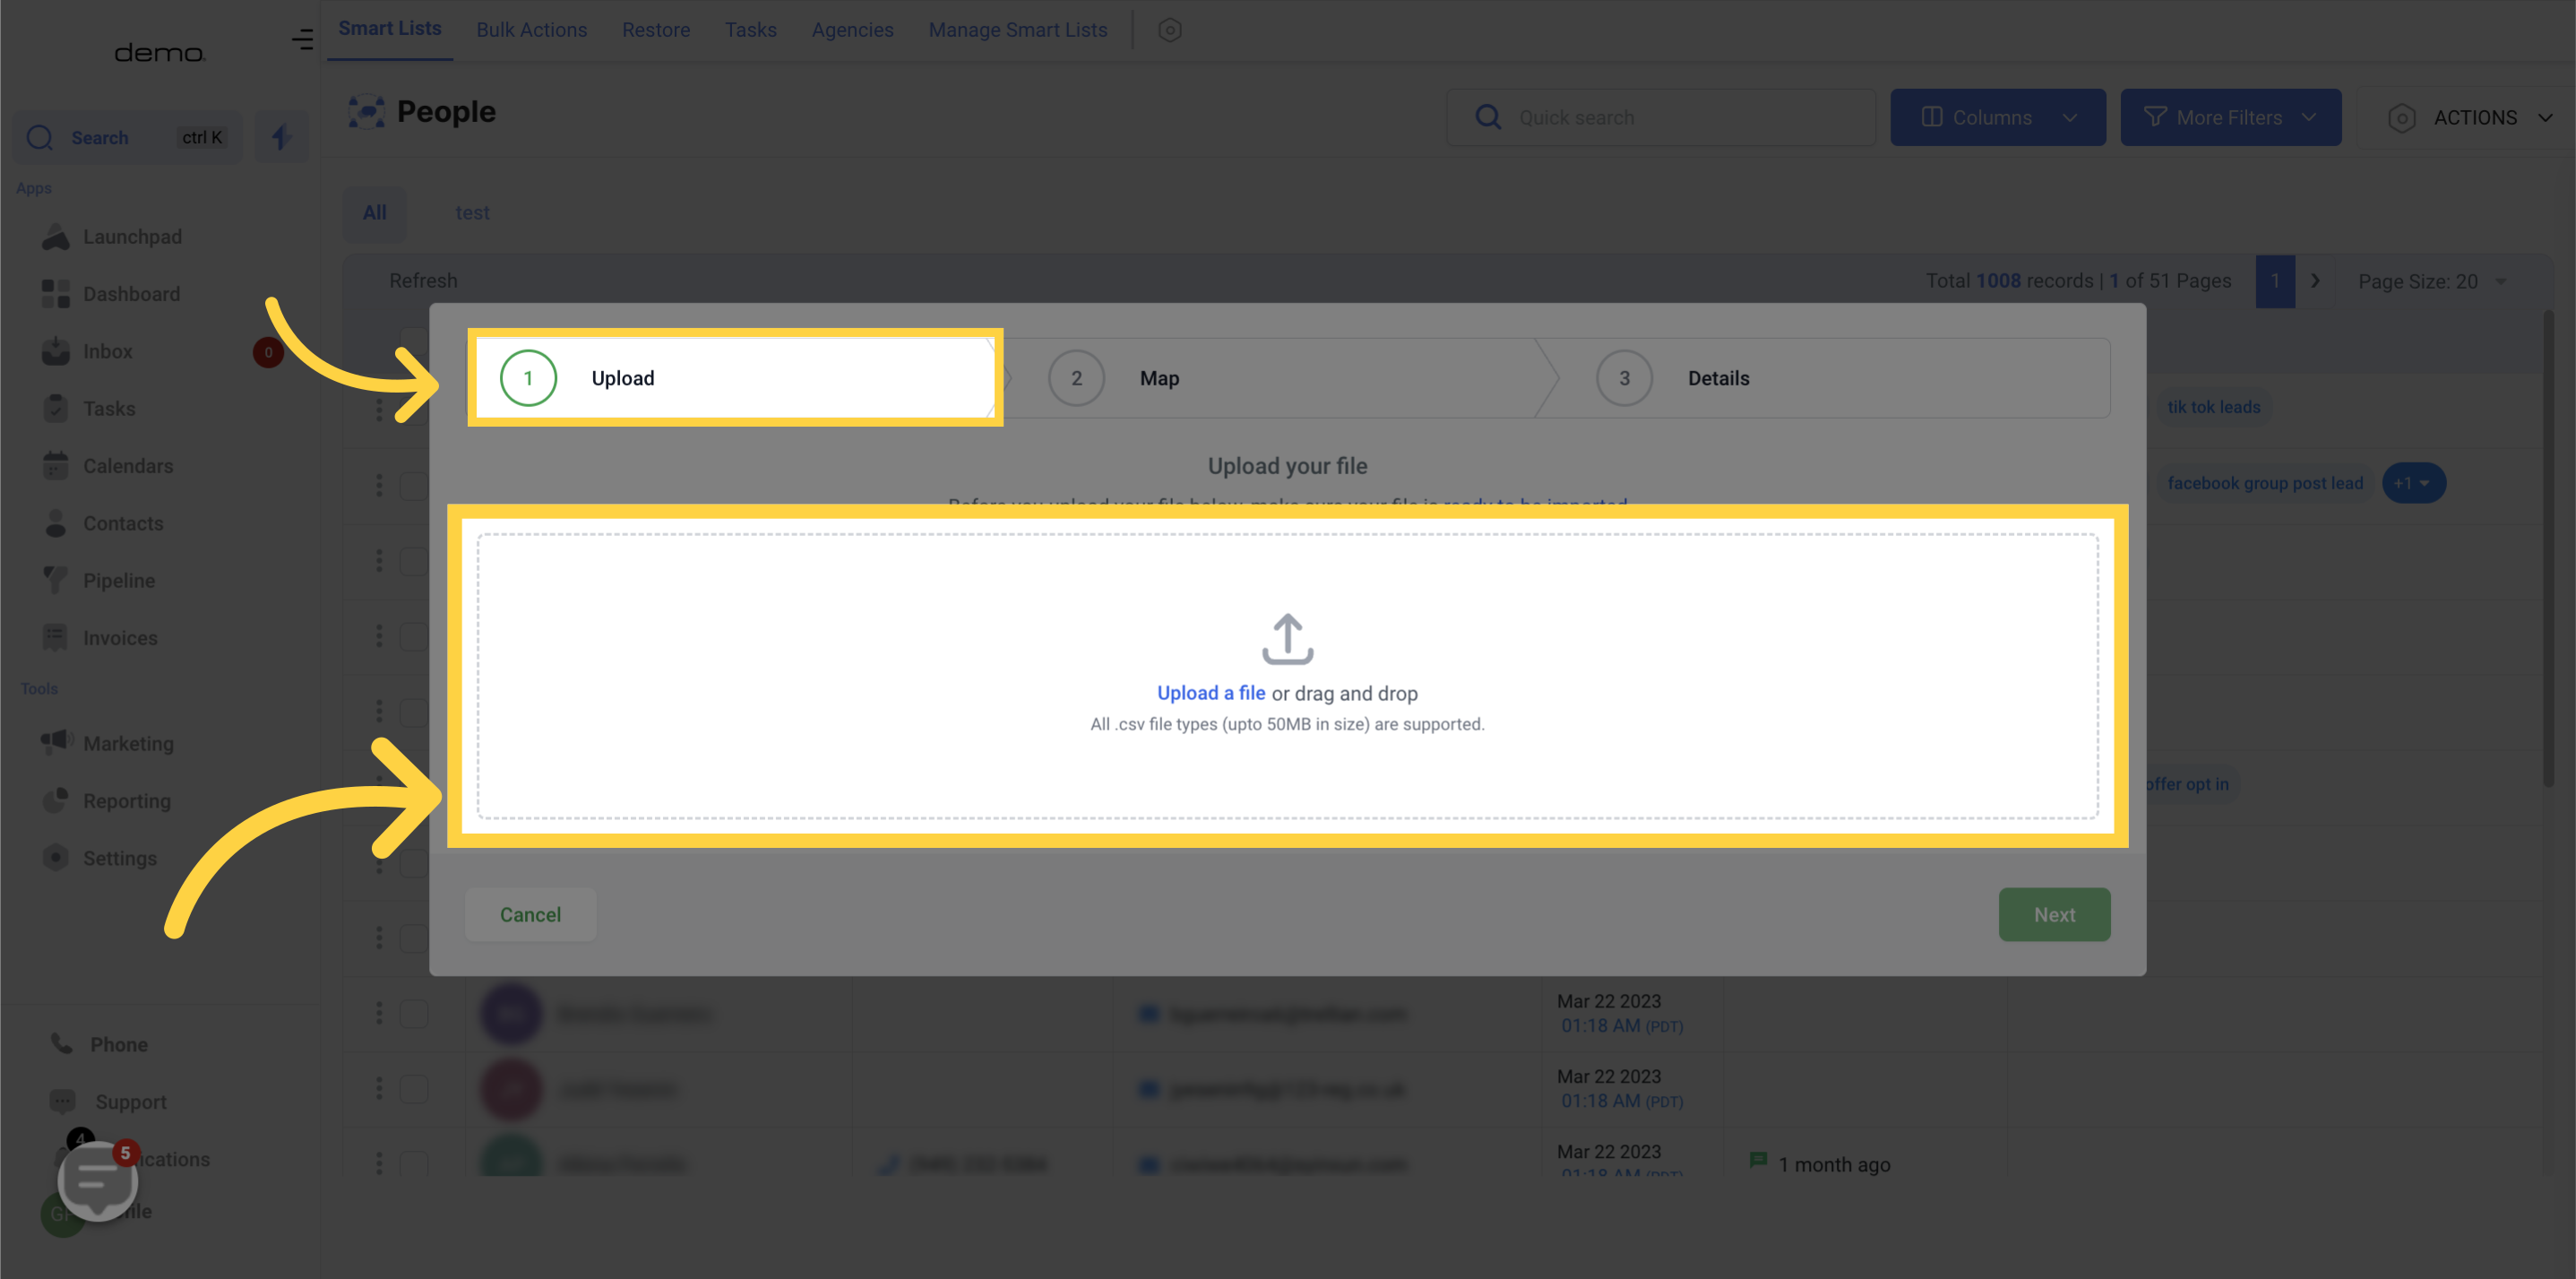Screen dimensions: 2576x1279
Task: Switch to the test tab
Action: pyautogui.click(x=471, y=211)
